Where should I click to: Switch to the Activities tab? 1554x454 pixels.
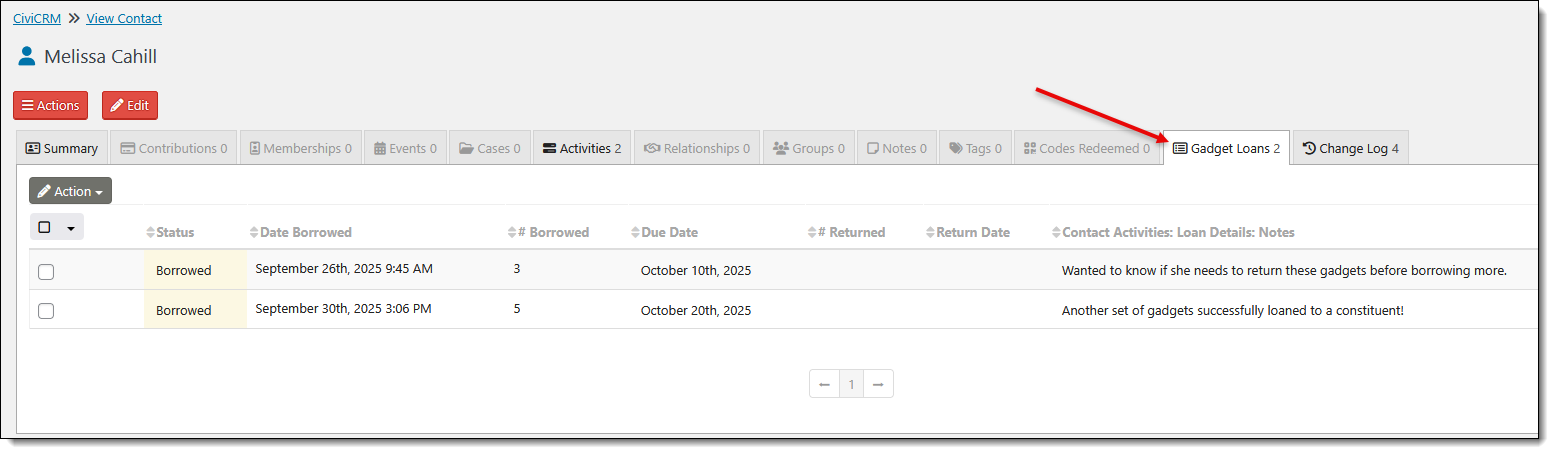581,148
